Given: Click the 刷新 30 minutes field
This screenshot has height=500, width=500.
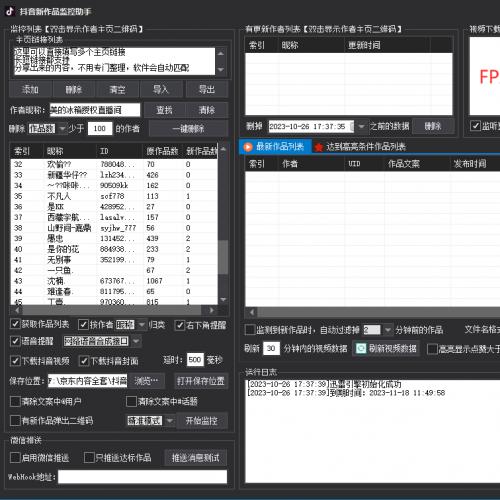Looking at the screenshot, I should click(x=271, y=348).
